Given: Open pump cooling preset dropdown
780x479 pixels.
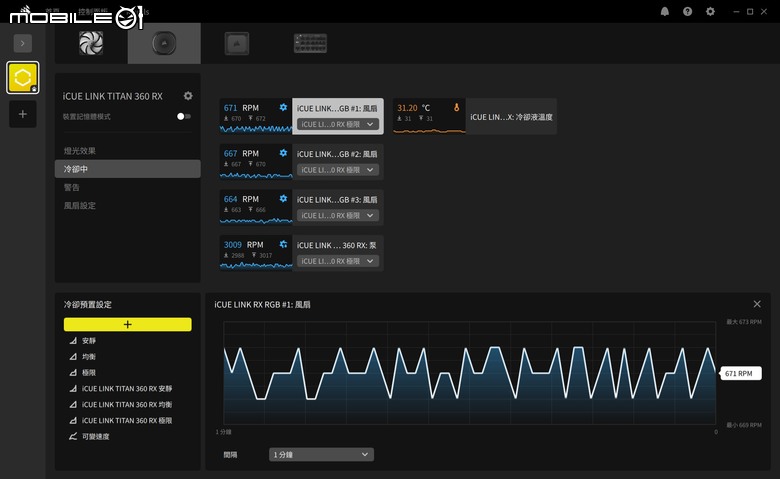Looking at the screenshot, I should [338, 261].
